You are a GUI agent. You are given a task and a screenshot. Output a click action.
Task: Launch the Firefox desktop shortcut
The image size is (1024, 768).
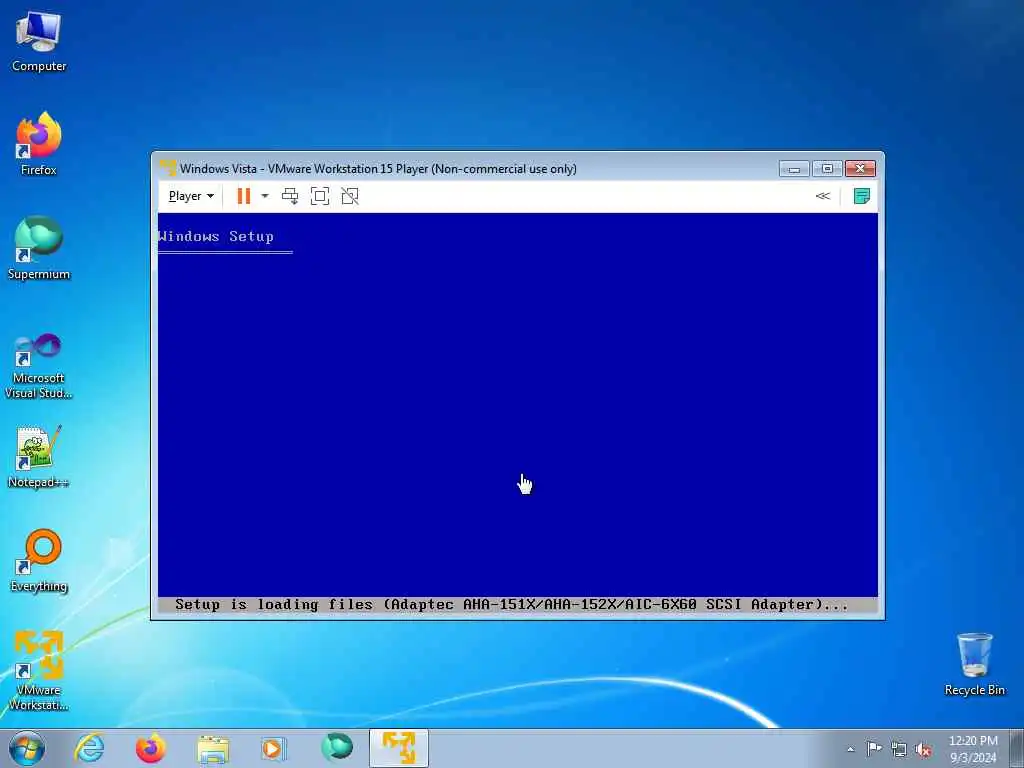pyautogui.click(x=39, y=144)
